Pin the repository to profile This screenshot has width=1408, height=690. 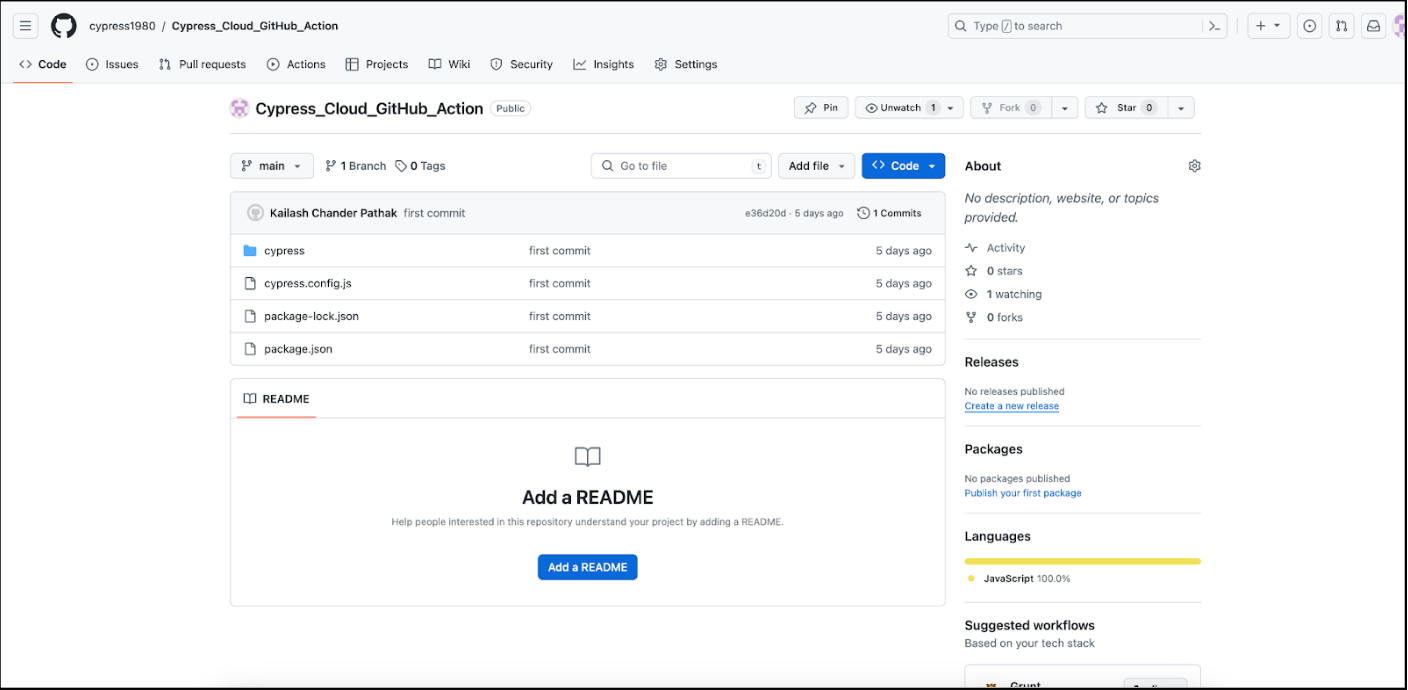(x=821, y=108)
